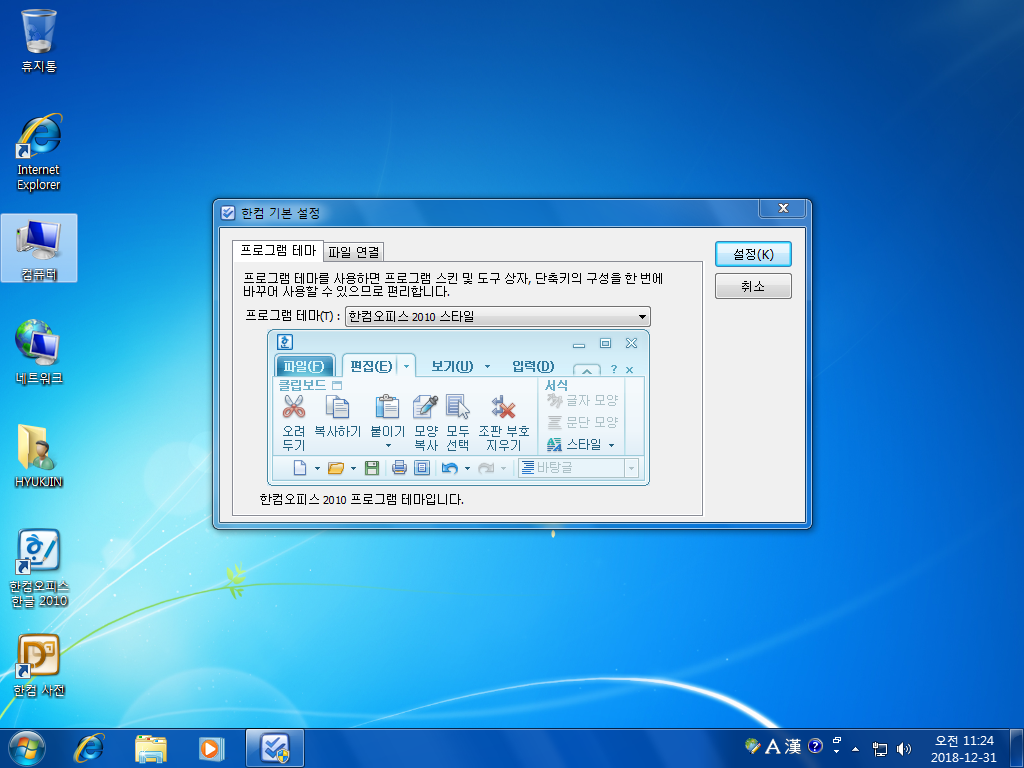This screenshot has width=1024, height=768.
Task: Click the 파일(F) tab in theme preview
Action: coord(304,366)
